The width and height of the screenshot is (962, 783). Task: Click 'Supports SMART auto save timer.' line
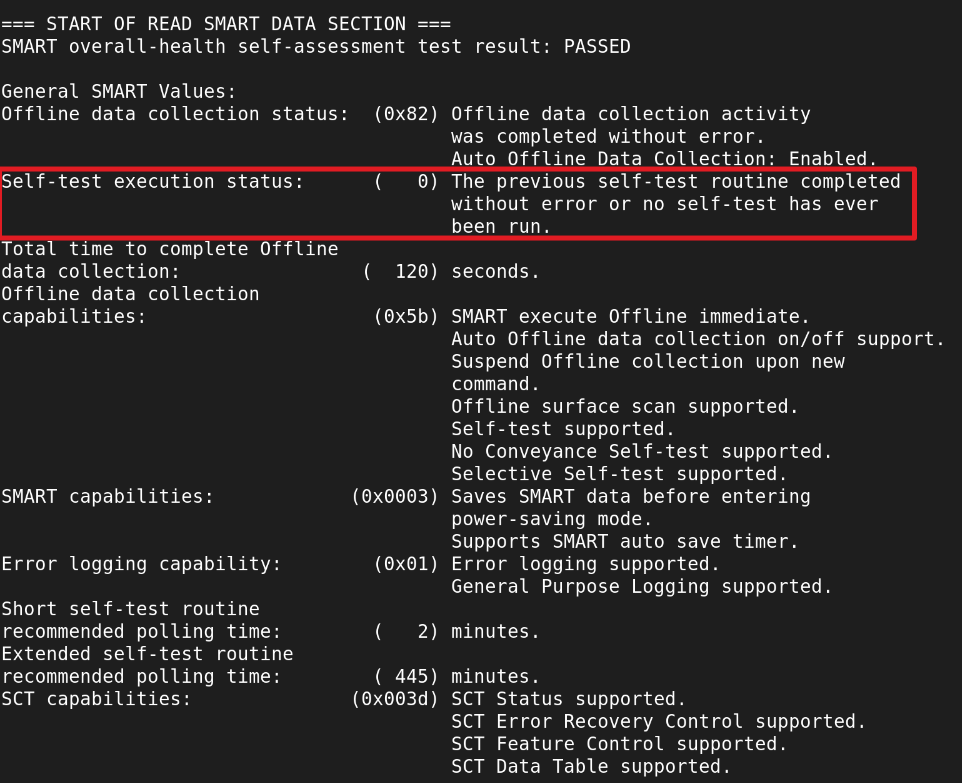[x=625, y=541]
